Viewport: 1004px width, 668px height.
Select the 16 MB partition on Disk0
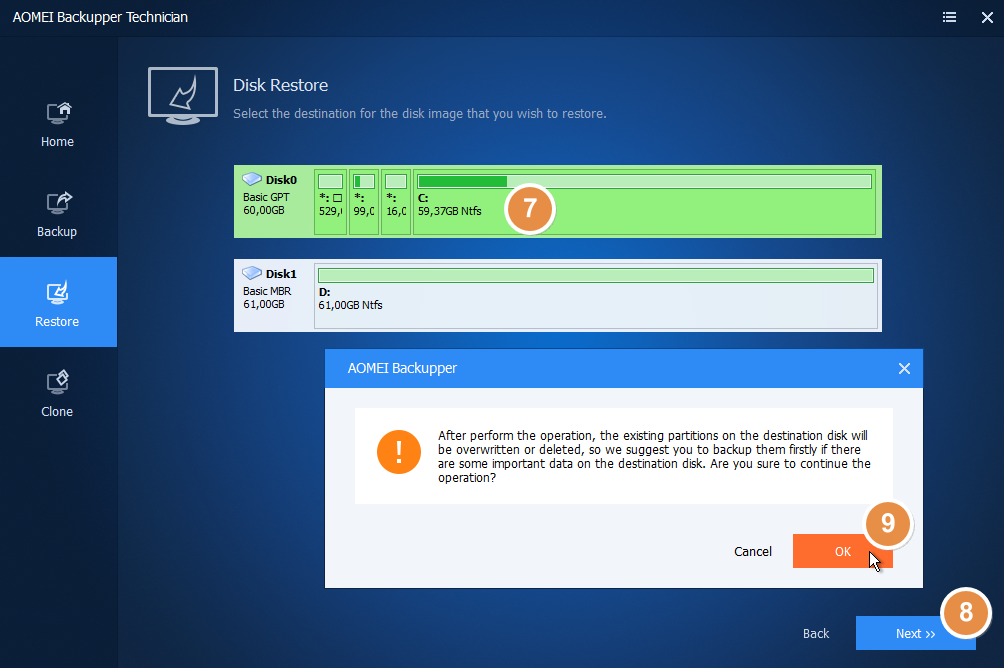pyautogui.click(x=396, y=202)
